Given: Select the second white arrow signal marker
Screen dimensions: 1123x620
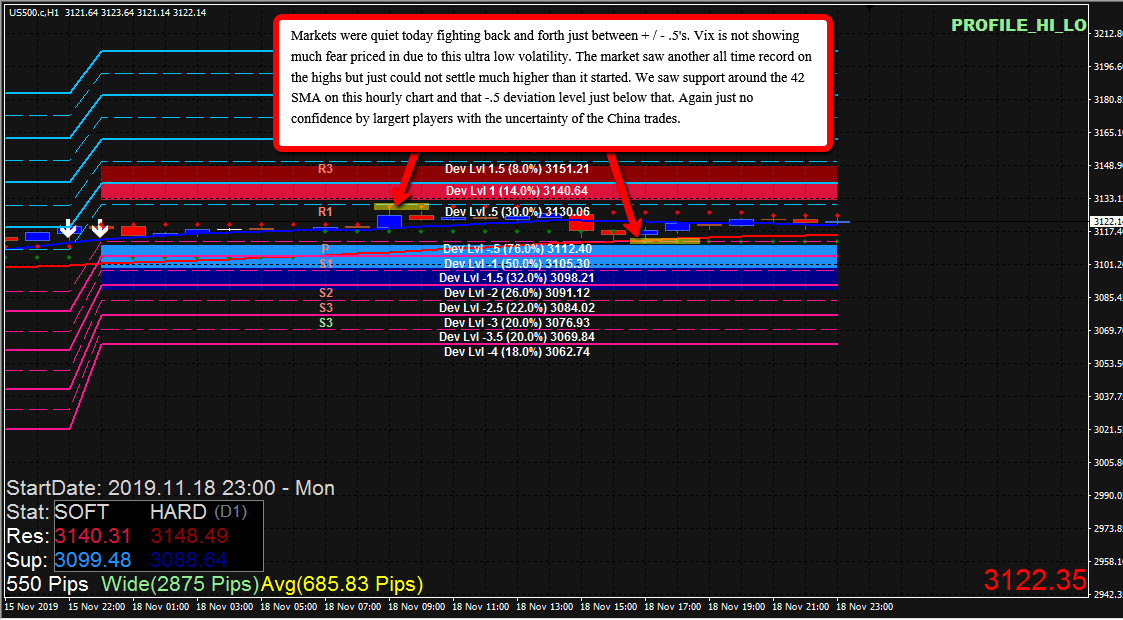Looking at the screenshot, I should pos(100,229).
